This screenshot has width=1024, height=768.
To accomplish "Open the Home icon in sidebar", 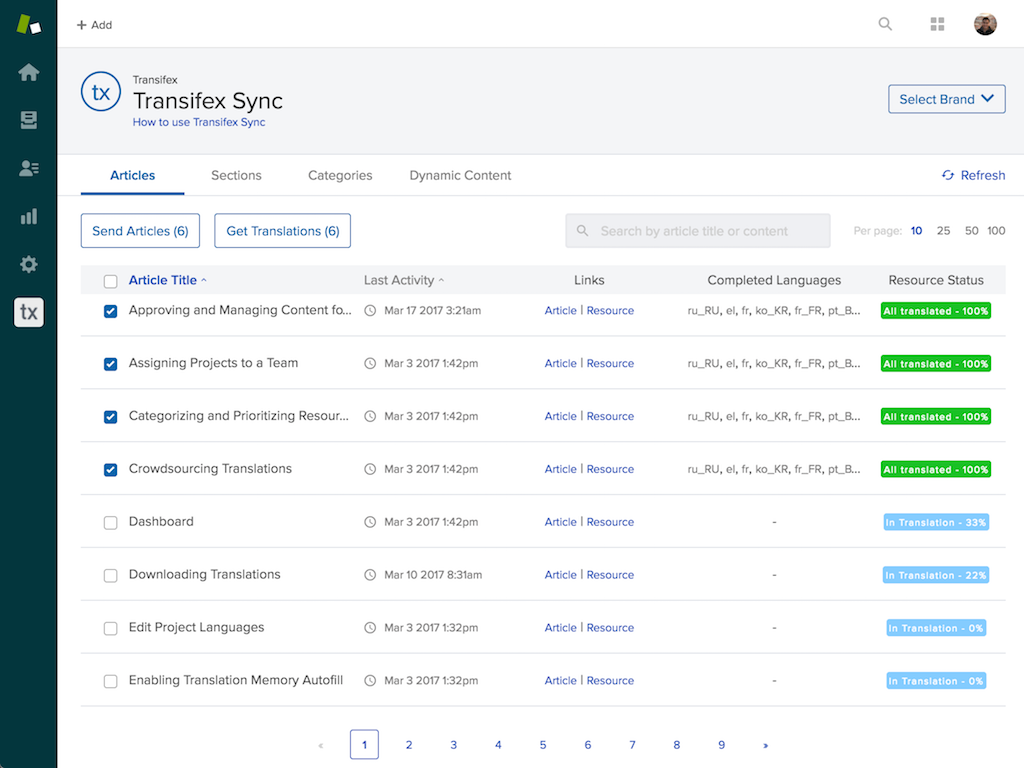I will point(29,72).
